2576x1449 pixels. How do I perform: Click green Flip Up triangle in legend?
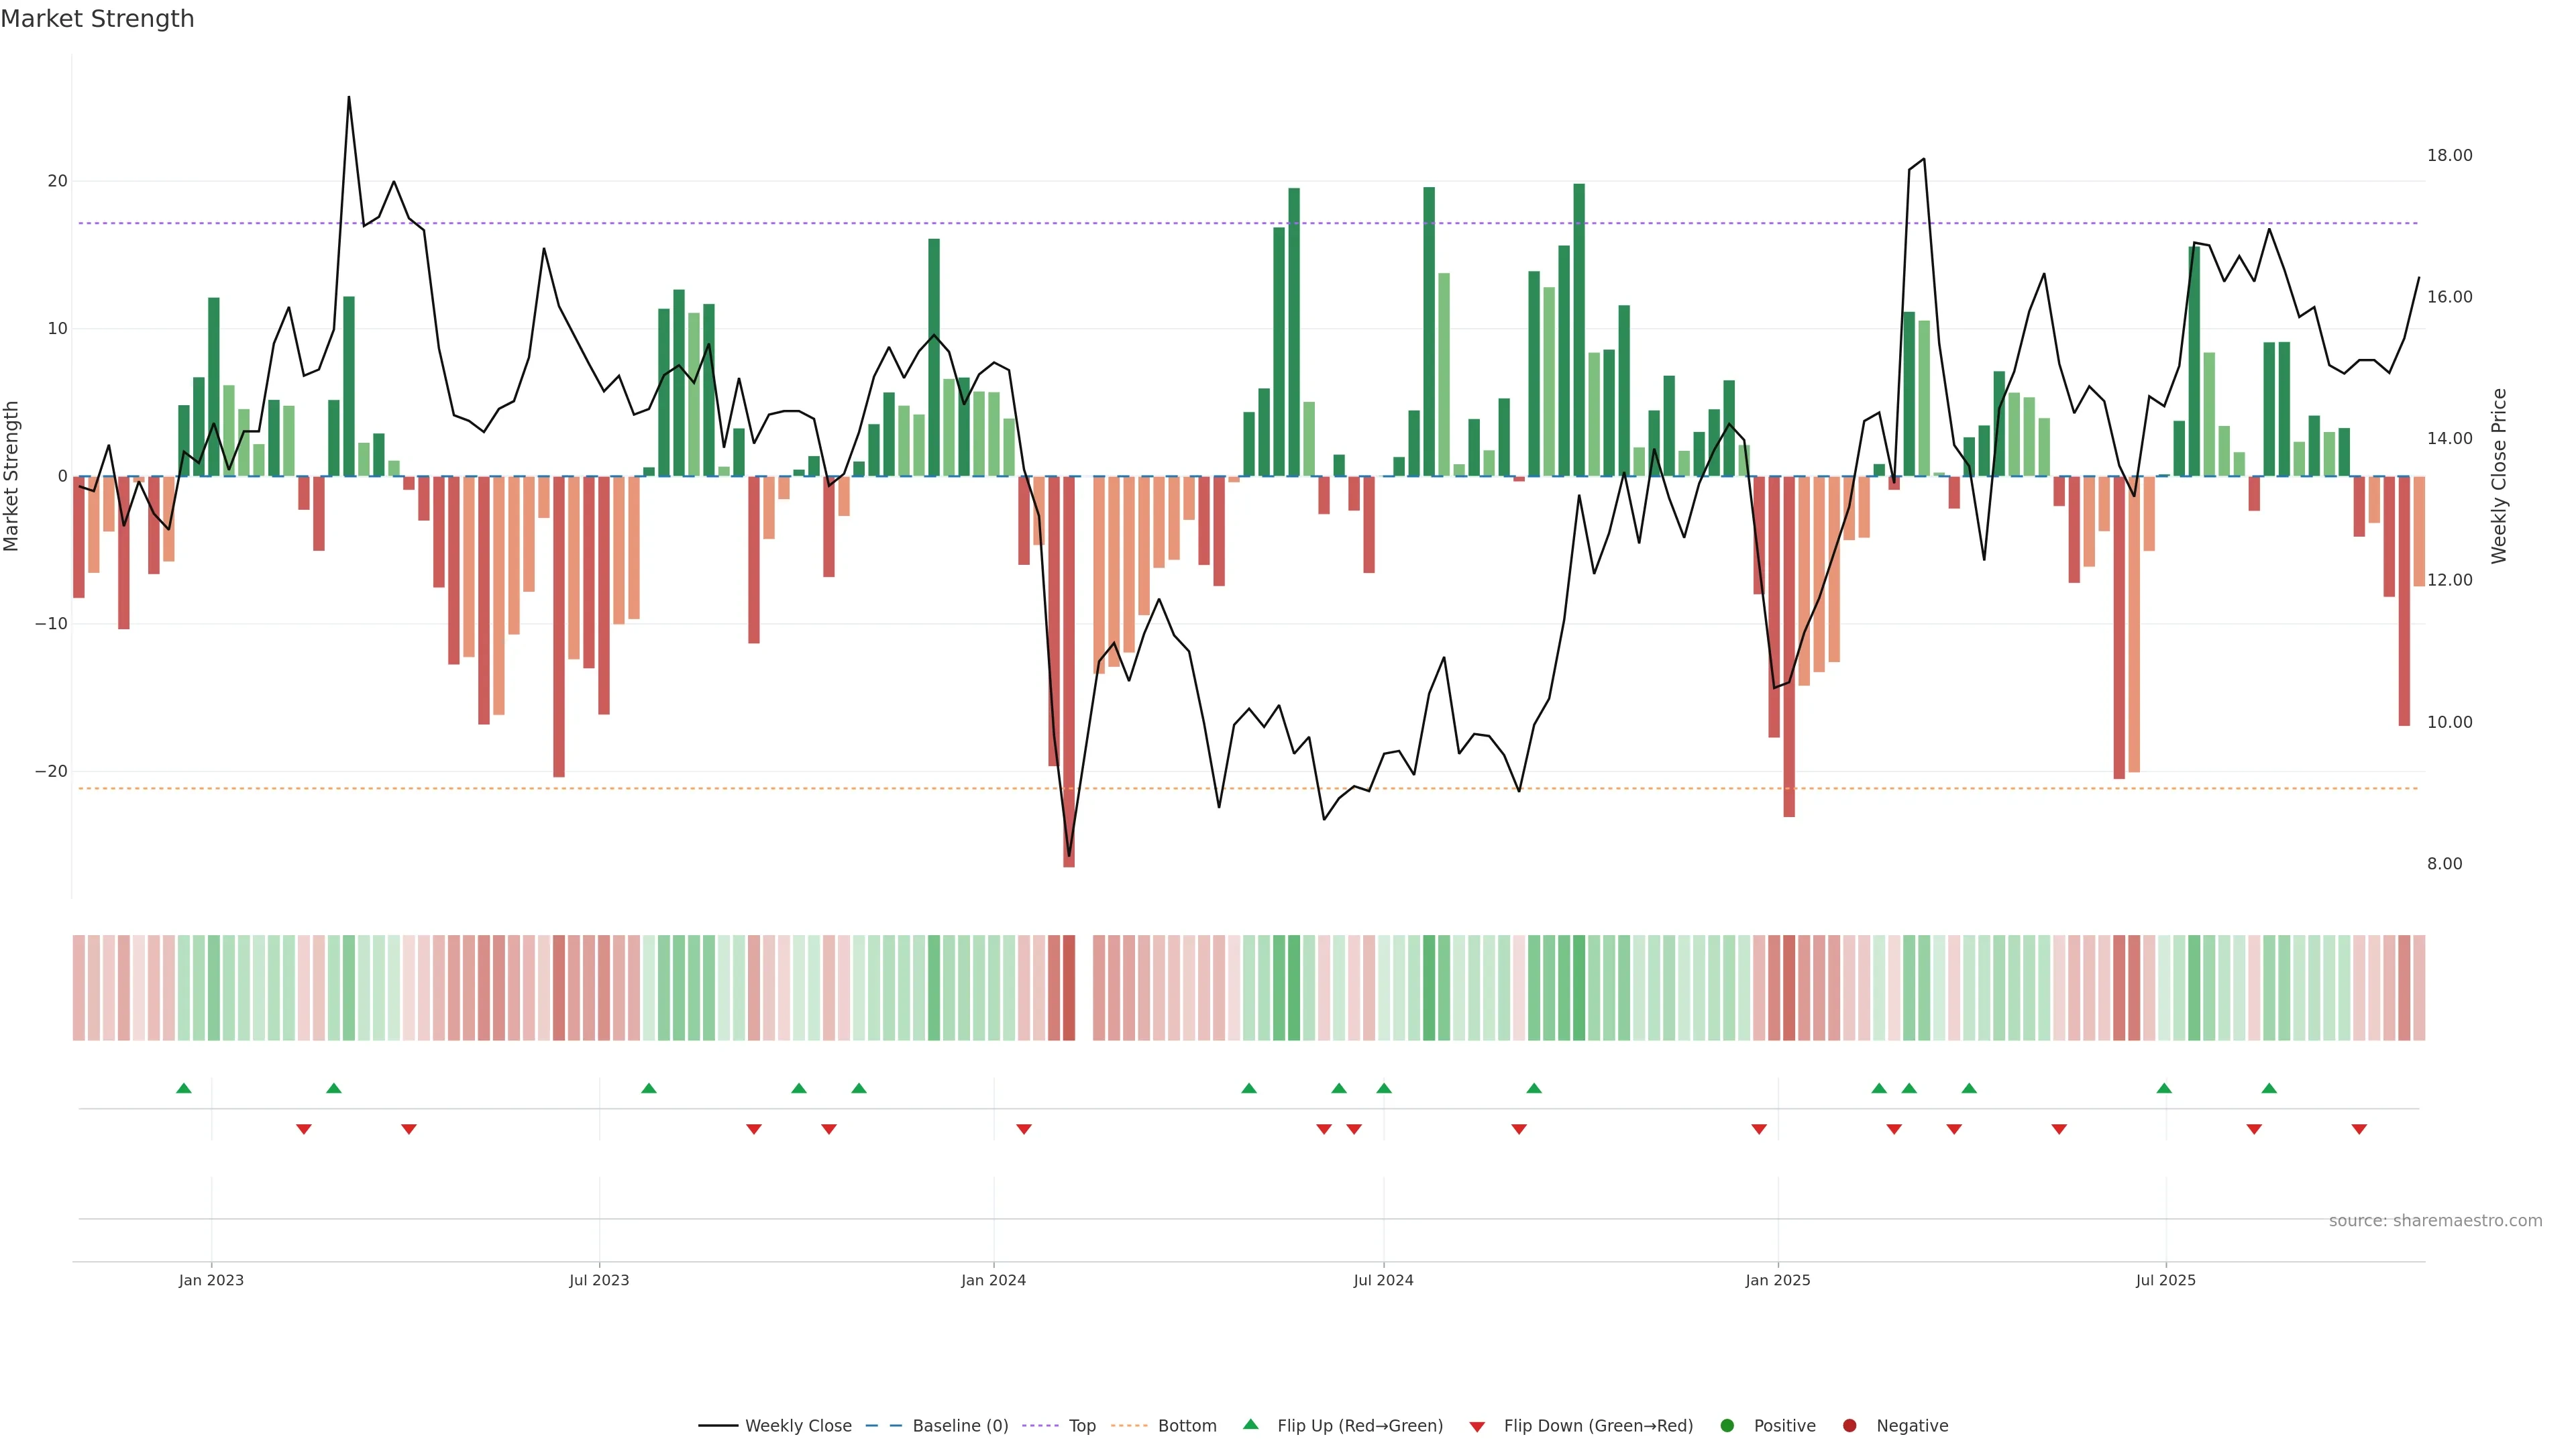1250,1425
